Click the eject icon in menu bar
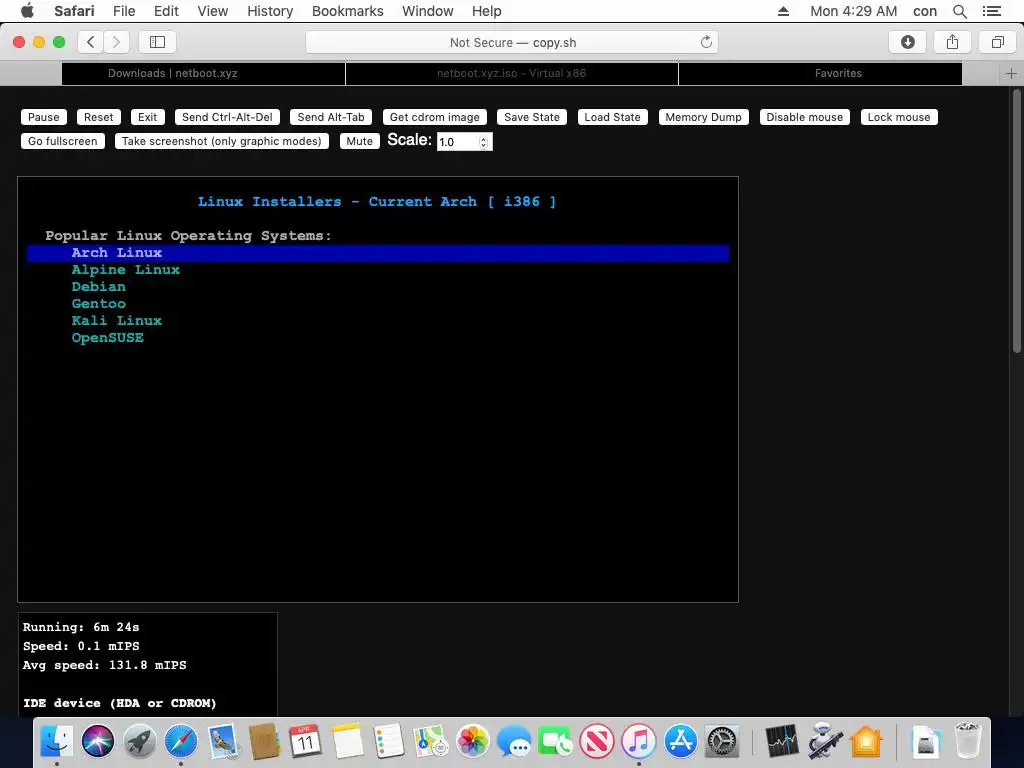 pyautogui.click(x=784, y=11)
